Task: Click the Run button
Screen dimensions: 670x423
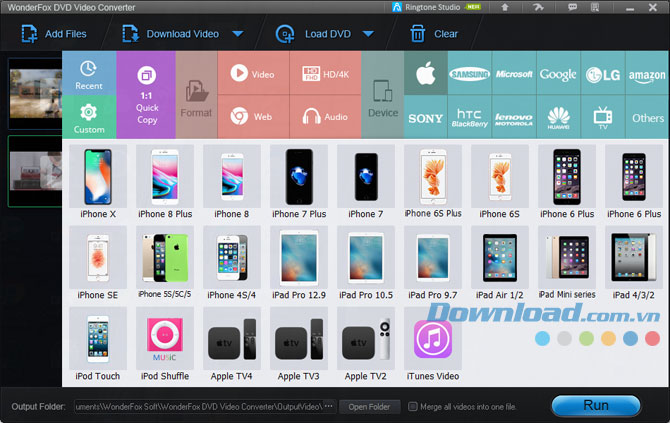Action: [x=596, y=405]
